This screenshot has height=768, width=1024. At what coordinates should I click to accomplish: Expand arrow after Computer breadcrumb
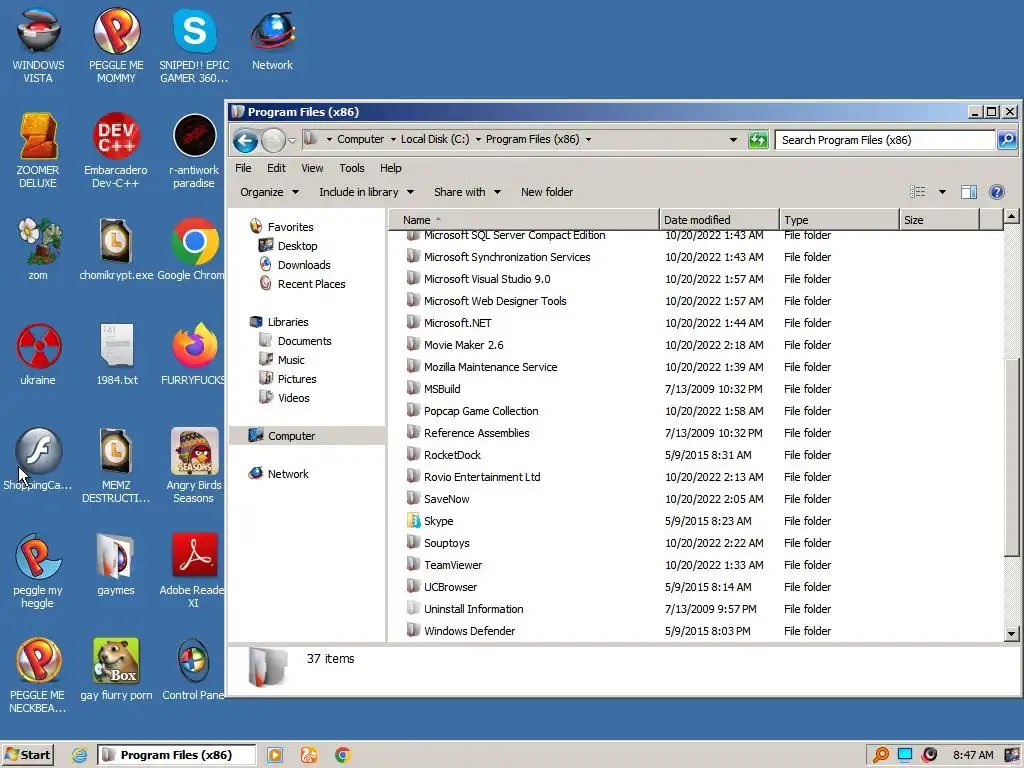pos(393,140)
